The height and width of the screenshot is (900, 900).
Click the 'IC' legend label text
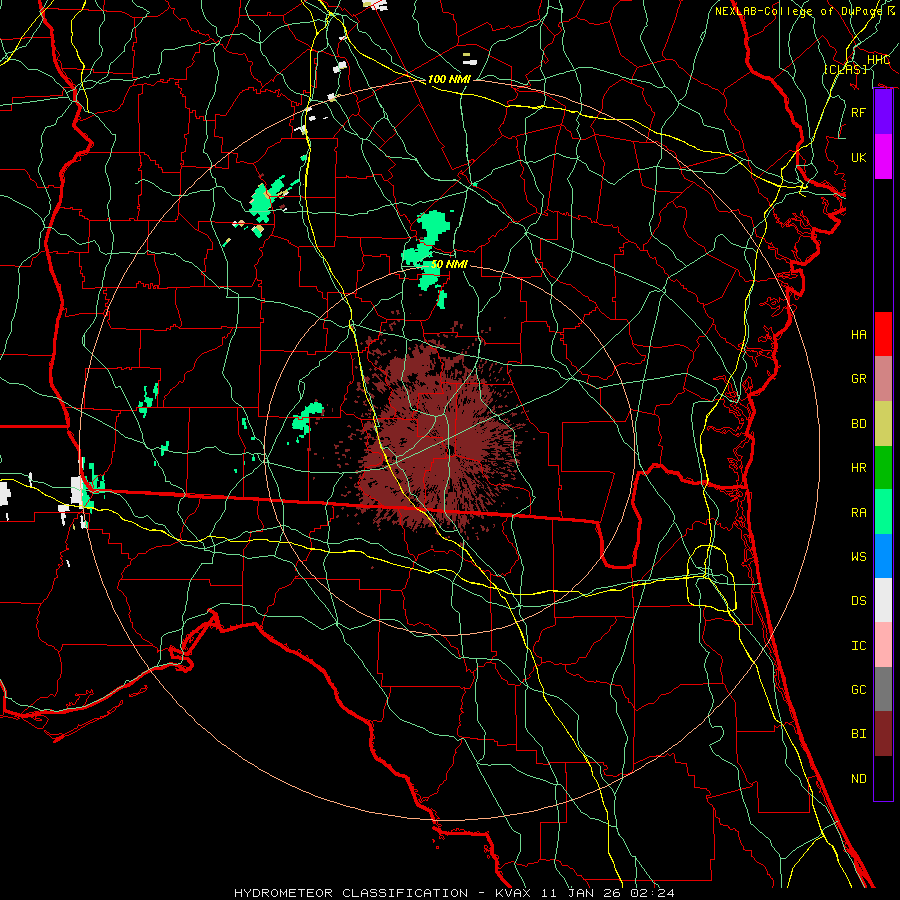click(858, 646)
